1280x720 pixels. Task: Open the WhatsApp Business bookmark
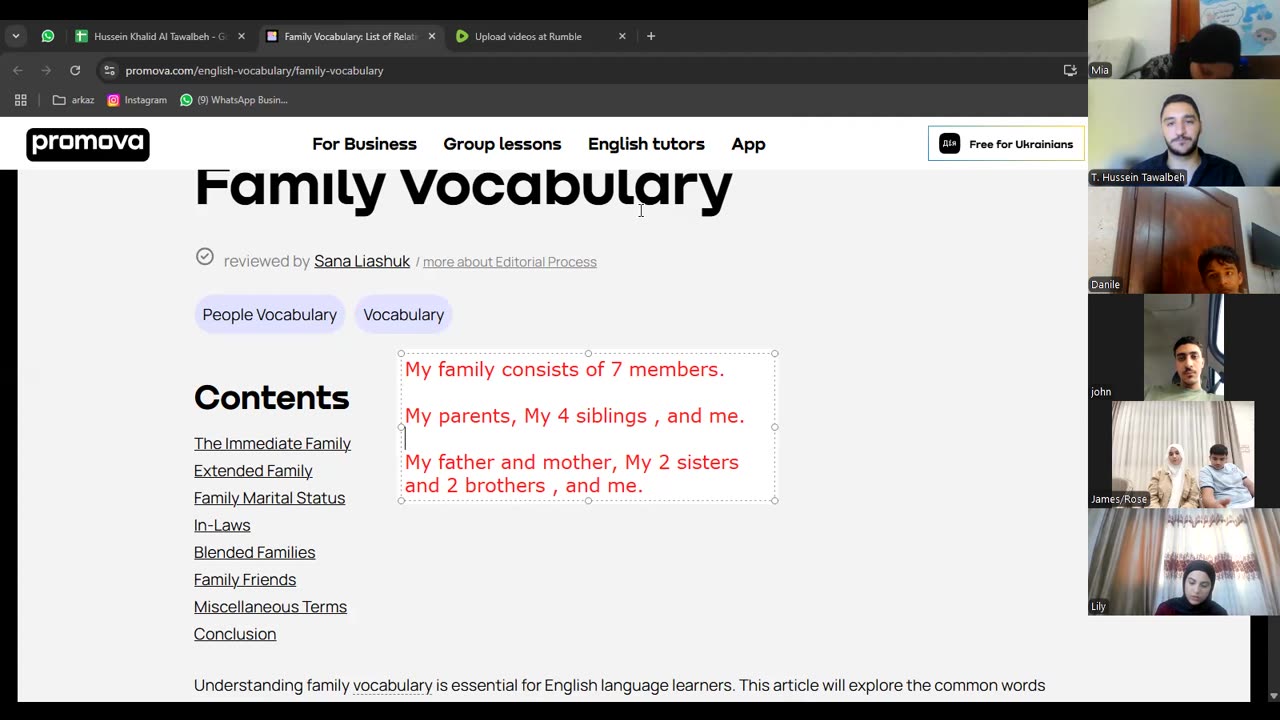point(234,100)
